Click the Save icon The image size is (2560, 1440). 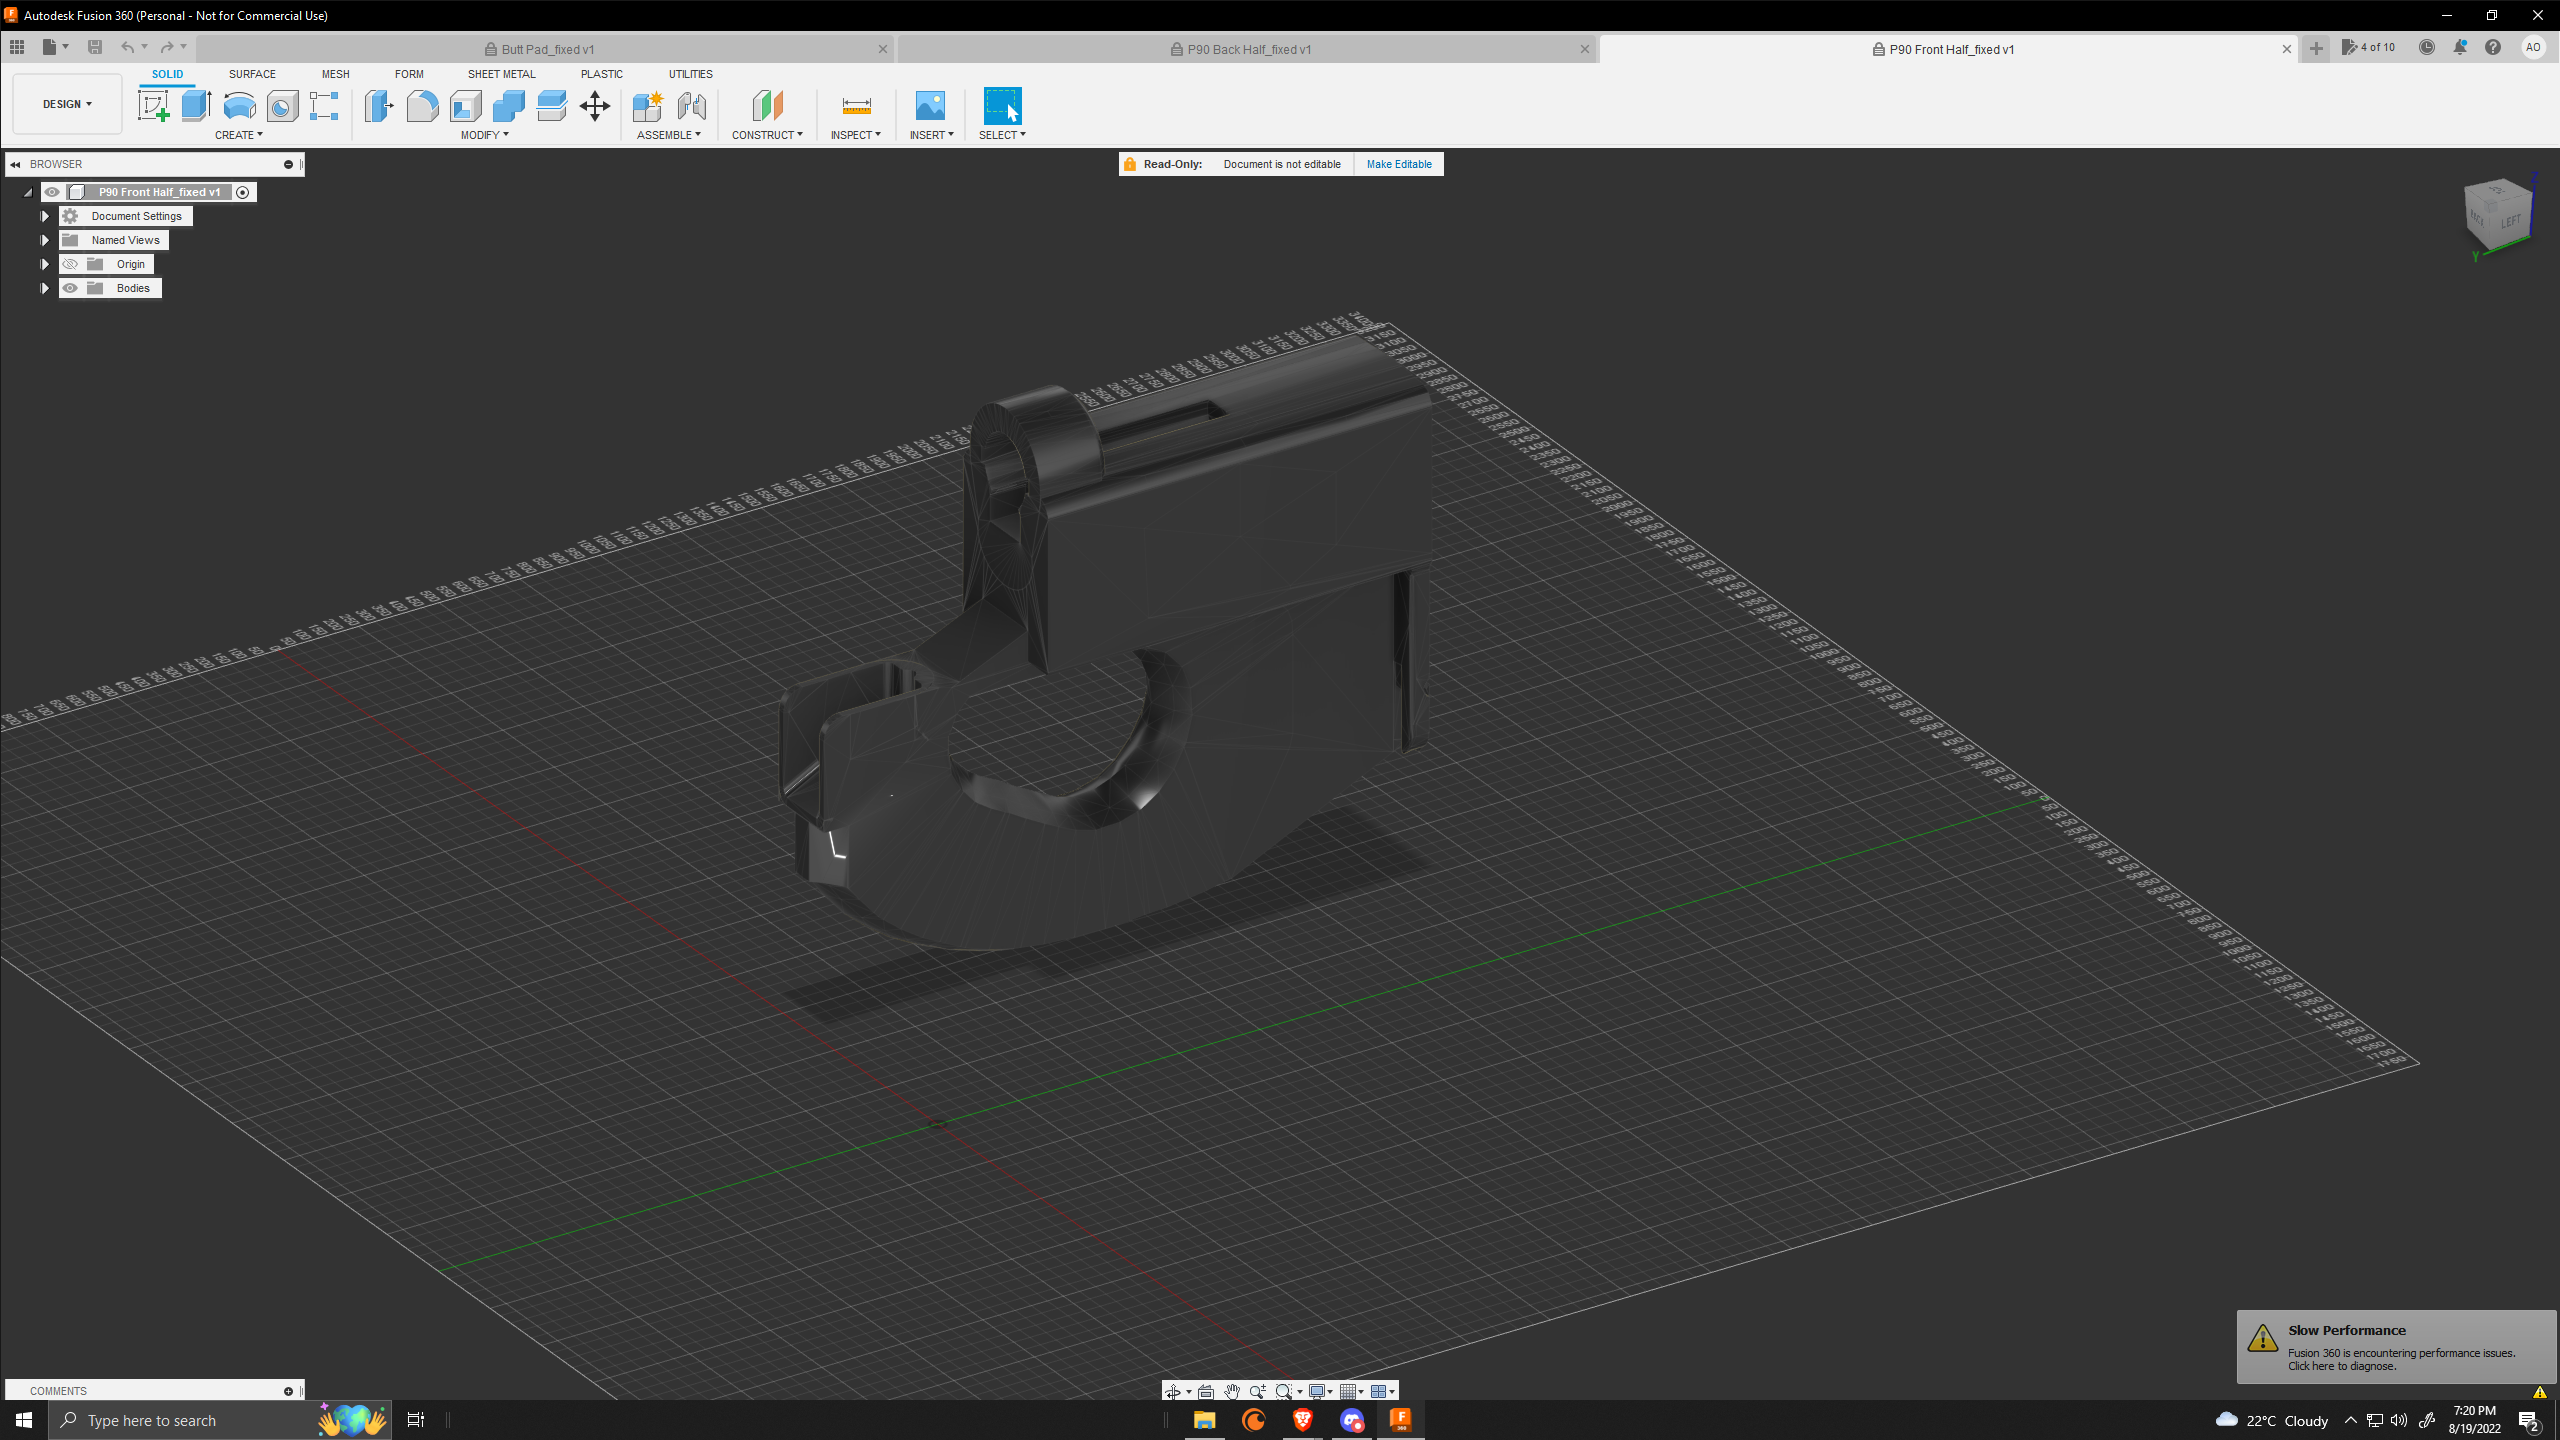[x=95, y=47]
